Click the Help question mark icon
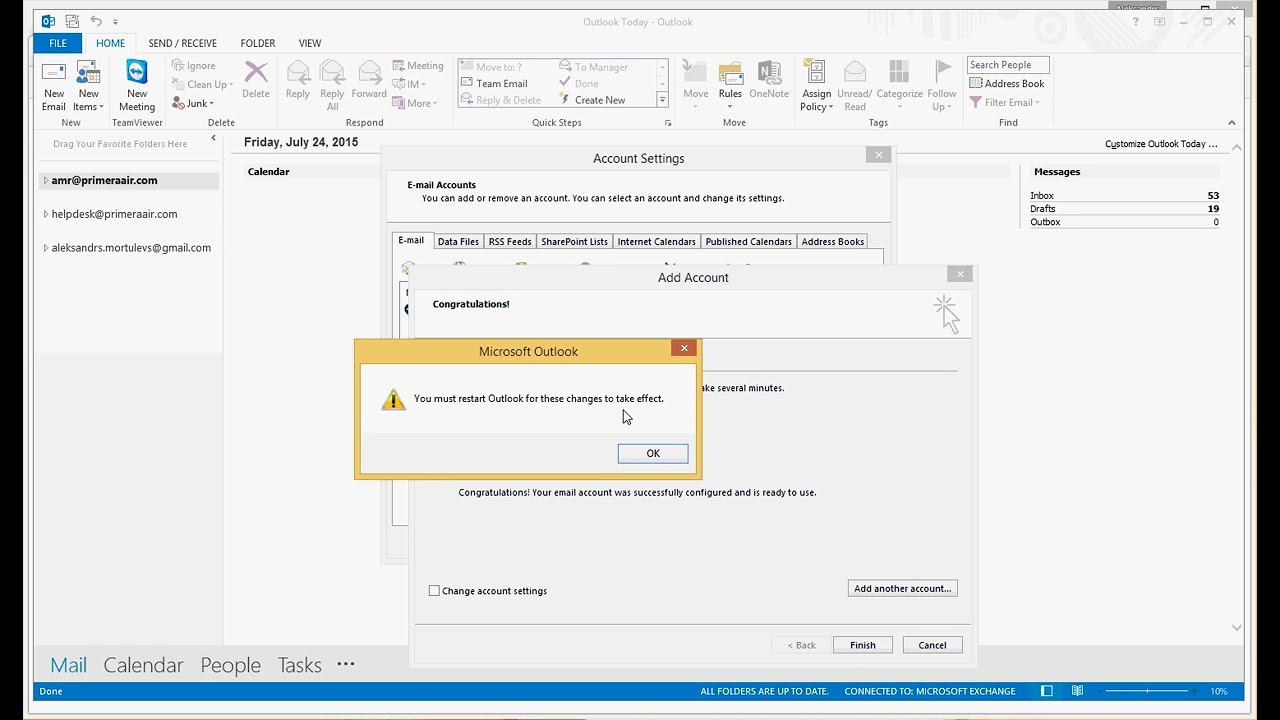Viewport: 1280px width, 720px height. point(1135,22)
